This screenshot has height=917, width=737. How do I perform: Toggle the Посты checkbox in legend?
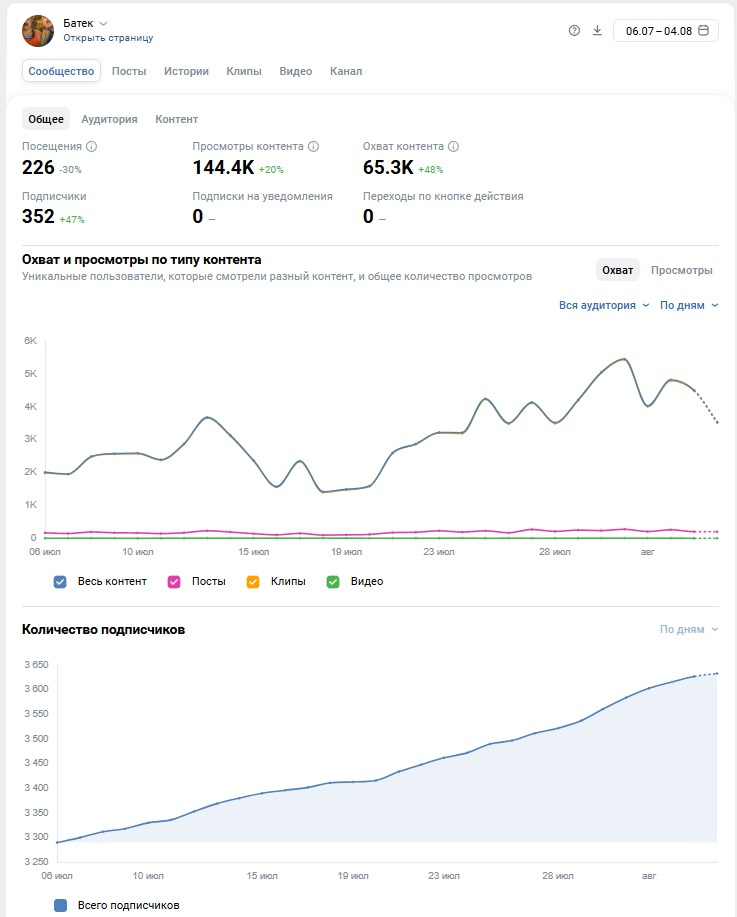(174, 582)
